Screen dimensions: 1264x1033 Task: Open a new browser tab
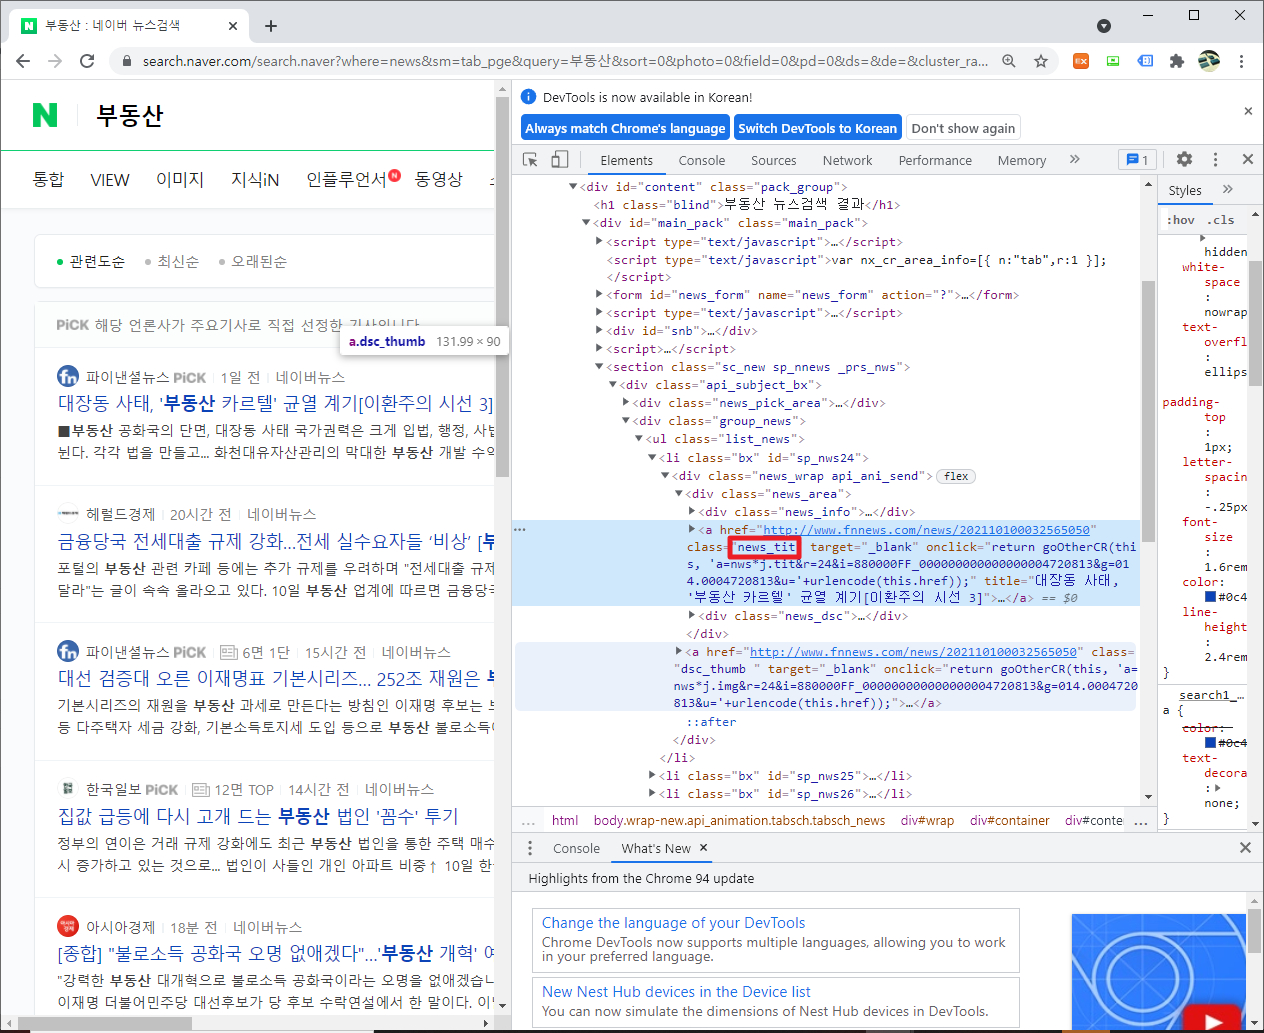(x=271, y=26)
